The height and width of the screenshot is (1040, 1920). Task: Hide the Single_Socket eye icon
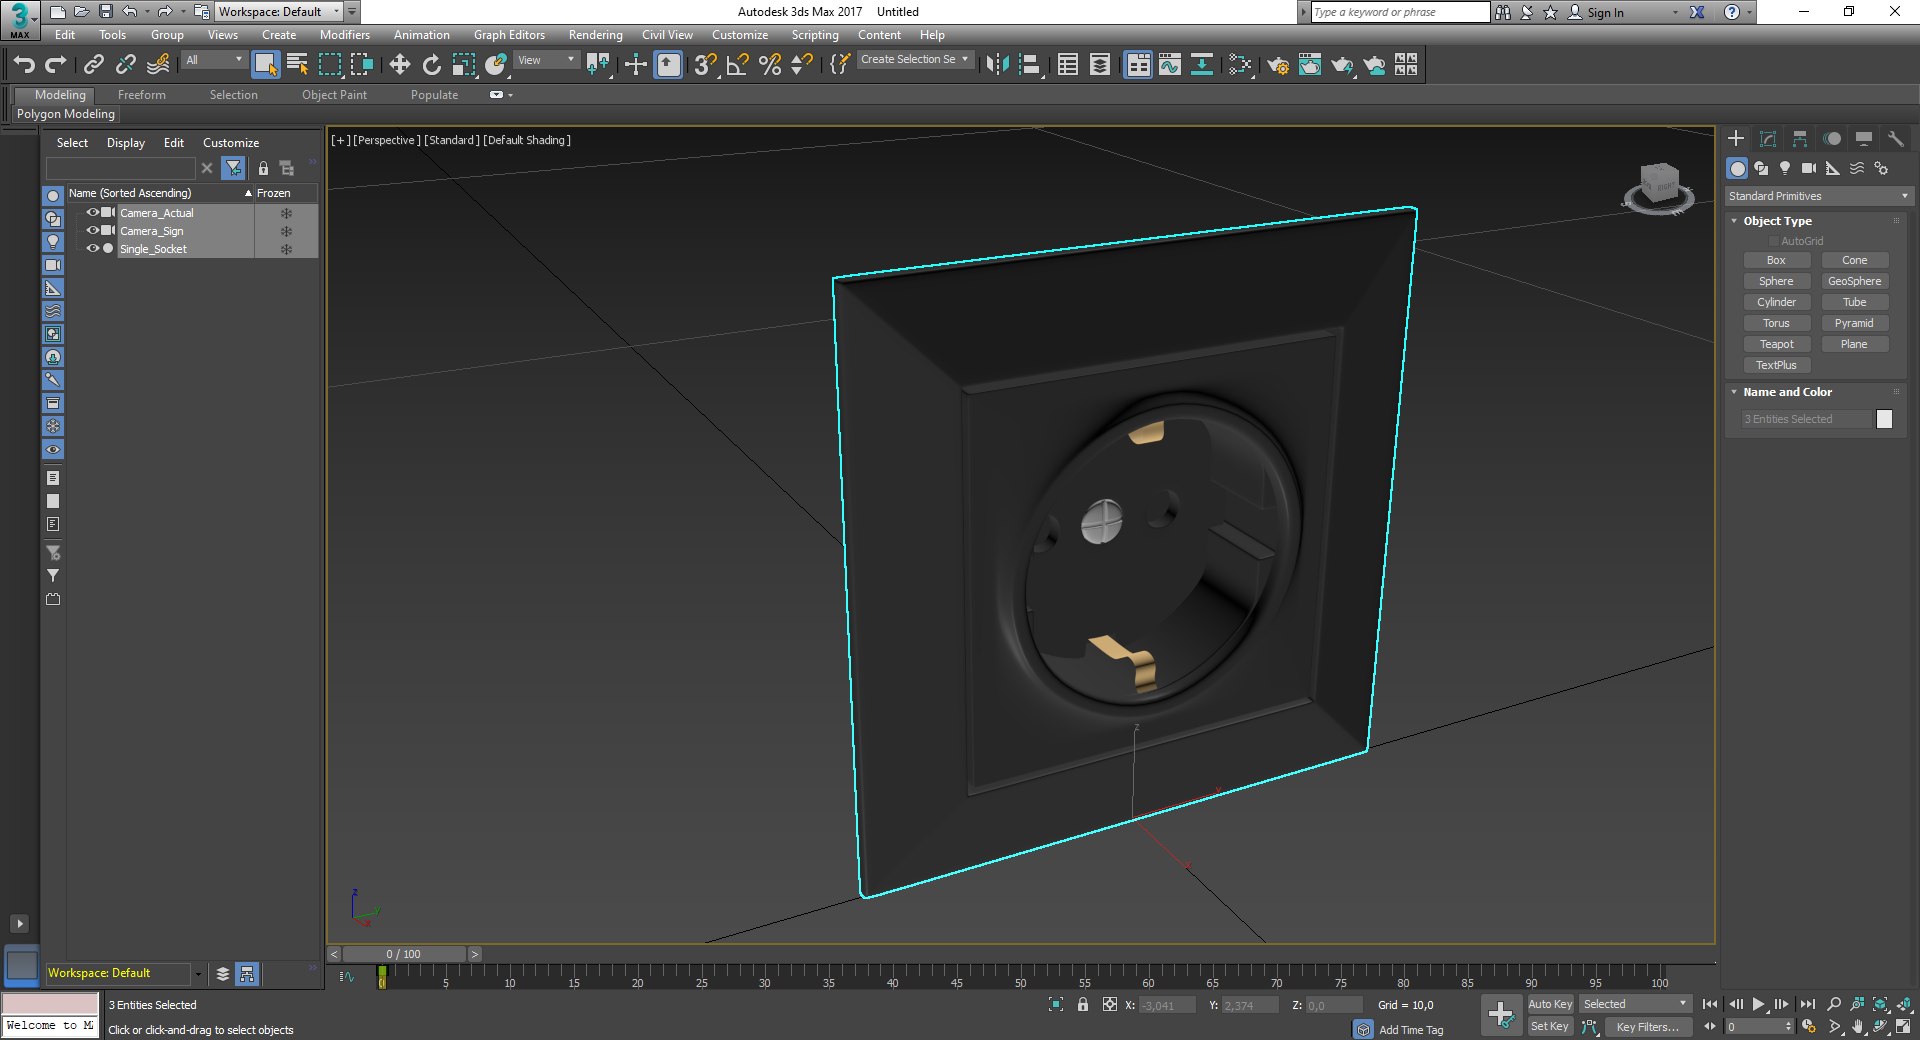(92, 249)
